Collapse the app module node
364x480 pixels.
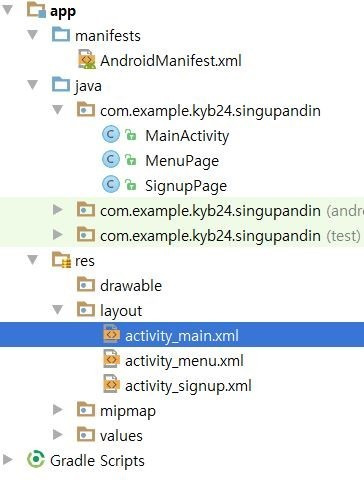click(x=7, y=10)
